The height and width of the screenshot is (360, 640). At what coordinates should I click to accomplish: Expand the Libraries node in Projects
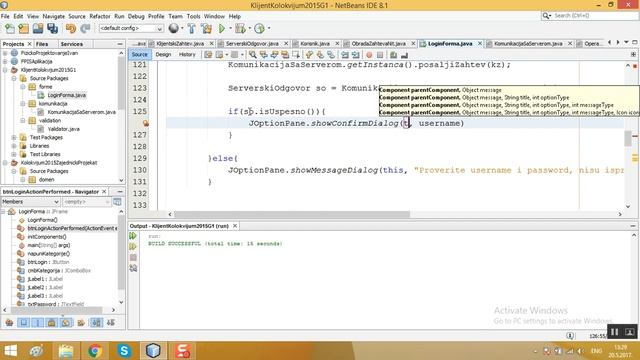click(14, 146)
